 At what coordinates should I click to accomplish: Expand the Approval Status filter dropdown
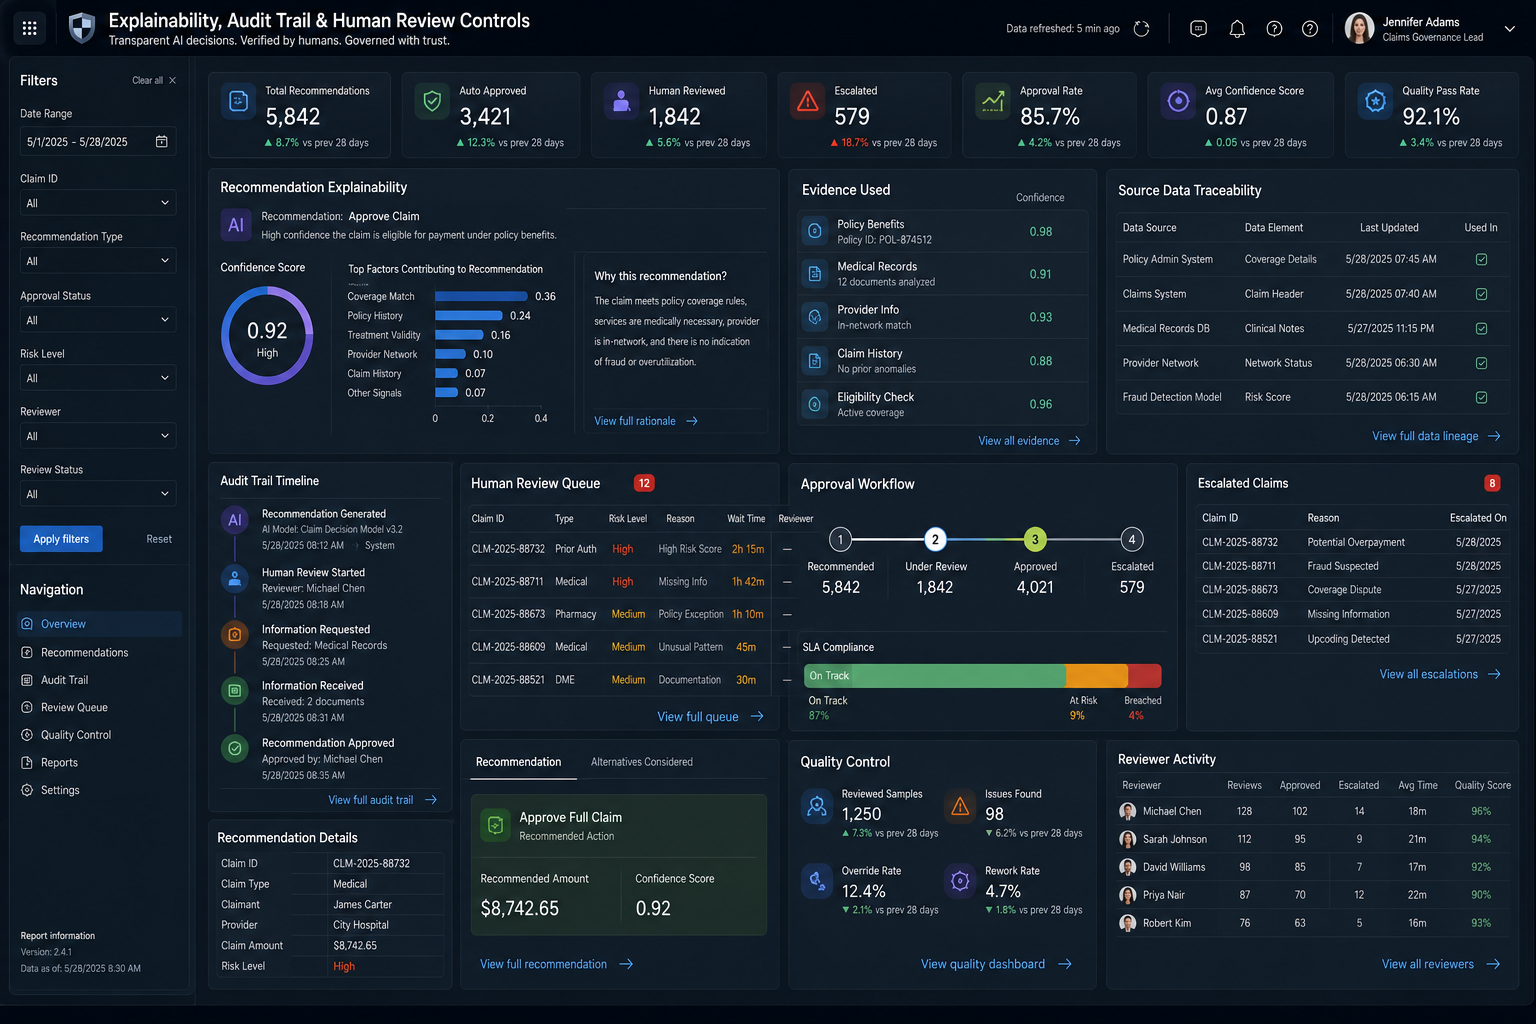click(x=98, y=320)
